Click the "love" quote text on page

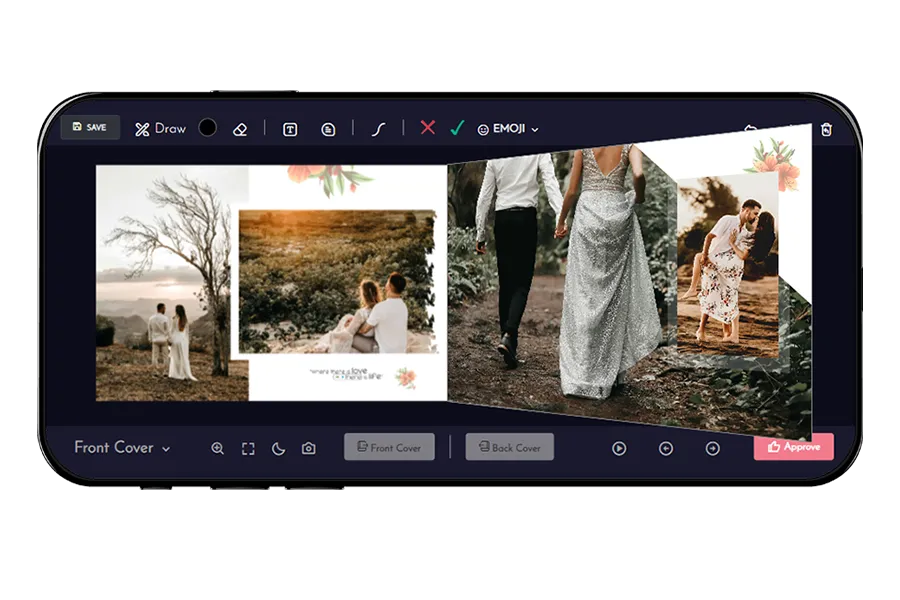[x=346, y=374]
